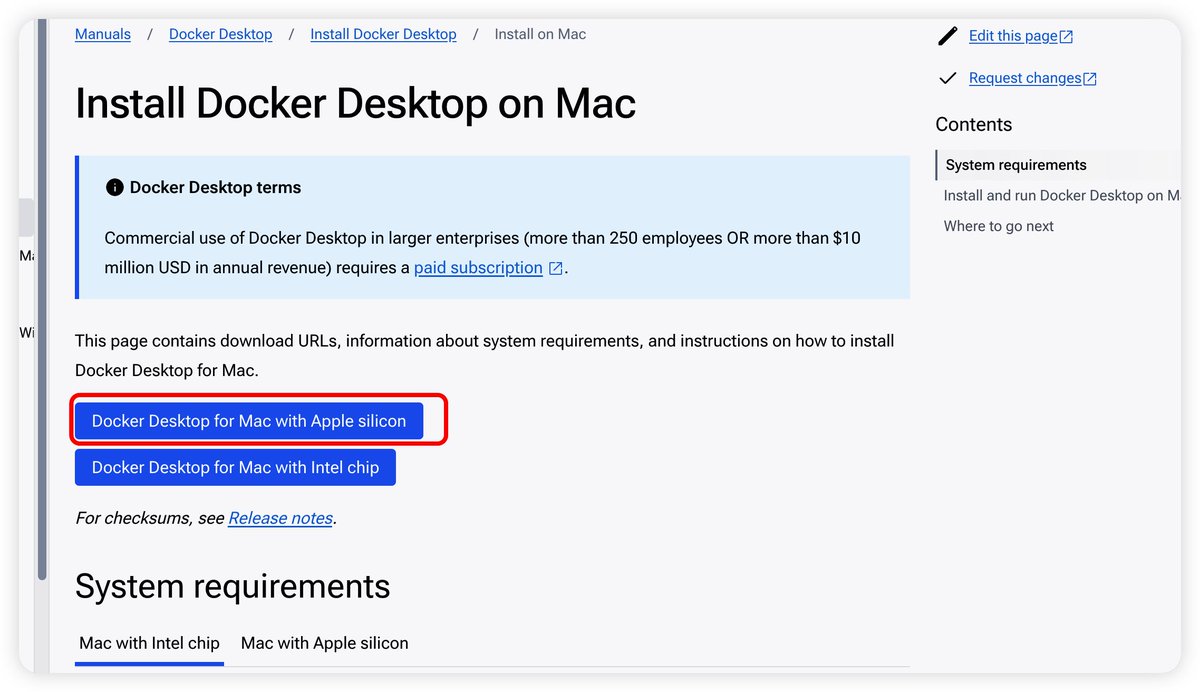Click the System requirements heading
Screen dimensions: 1200x692
click(233, 586)
